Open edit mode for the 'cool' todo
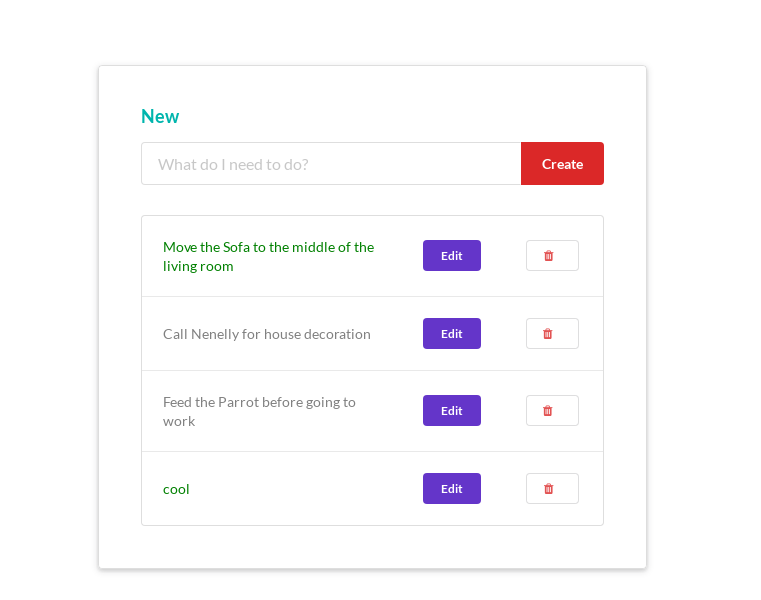Image resolution: width=761 pixels, height=600 pixels. [452, 489]
